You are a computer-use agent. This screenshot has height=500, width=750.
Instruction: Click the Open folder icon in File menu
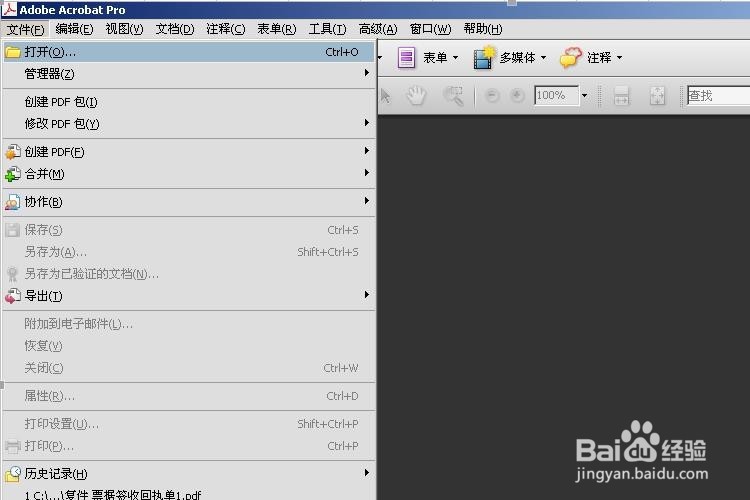coord(12,52)
